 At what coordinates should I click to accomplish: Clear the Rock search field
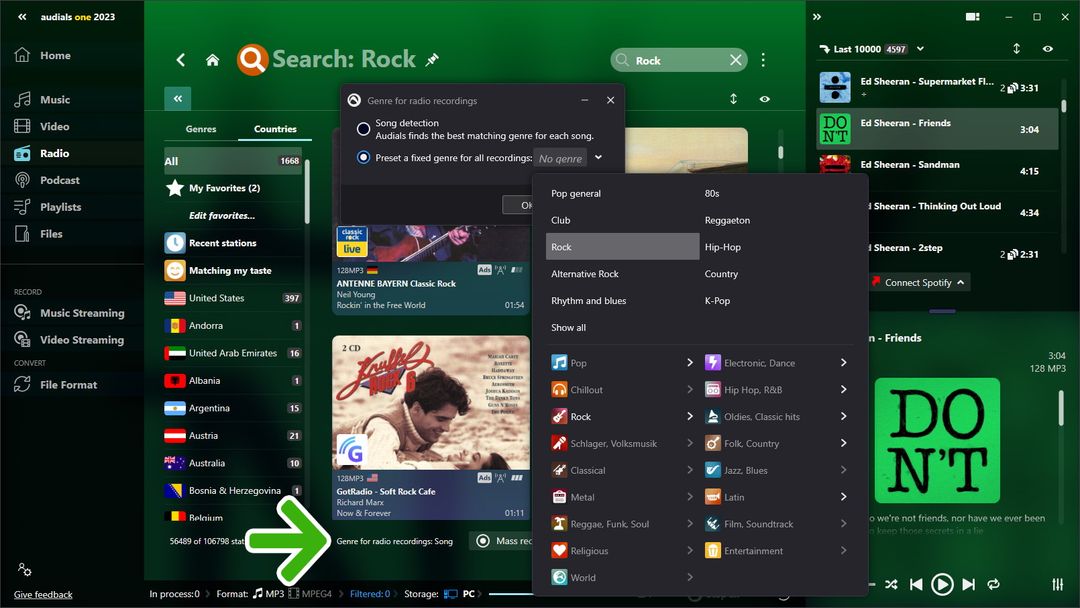pyautogui.click(x=735, y=60)
